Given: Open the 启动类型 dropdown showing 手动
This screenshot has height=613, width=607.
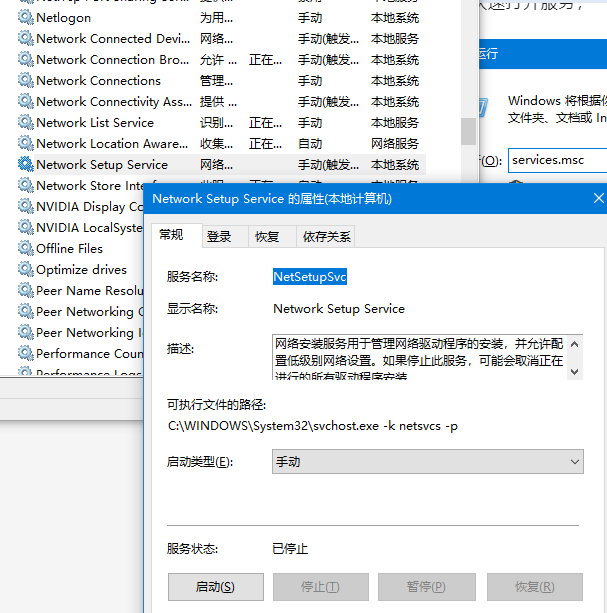Looking at the screenshot, I should pyautogui.click(x=428, y=462).
